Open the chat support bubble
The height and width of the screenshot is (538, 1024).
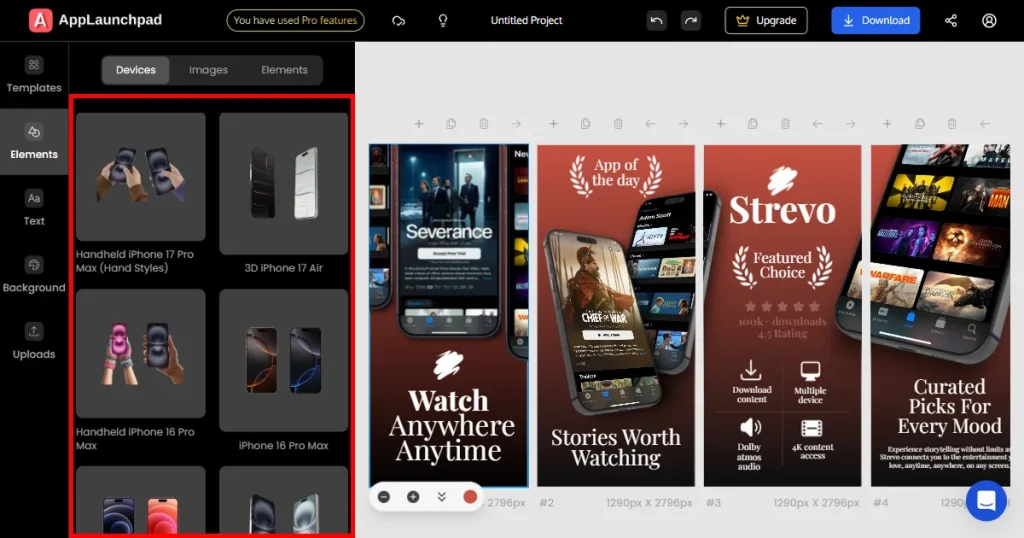[986, 501]
